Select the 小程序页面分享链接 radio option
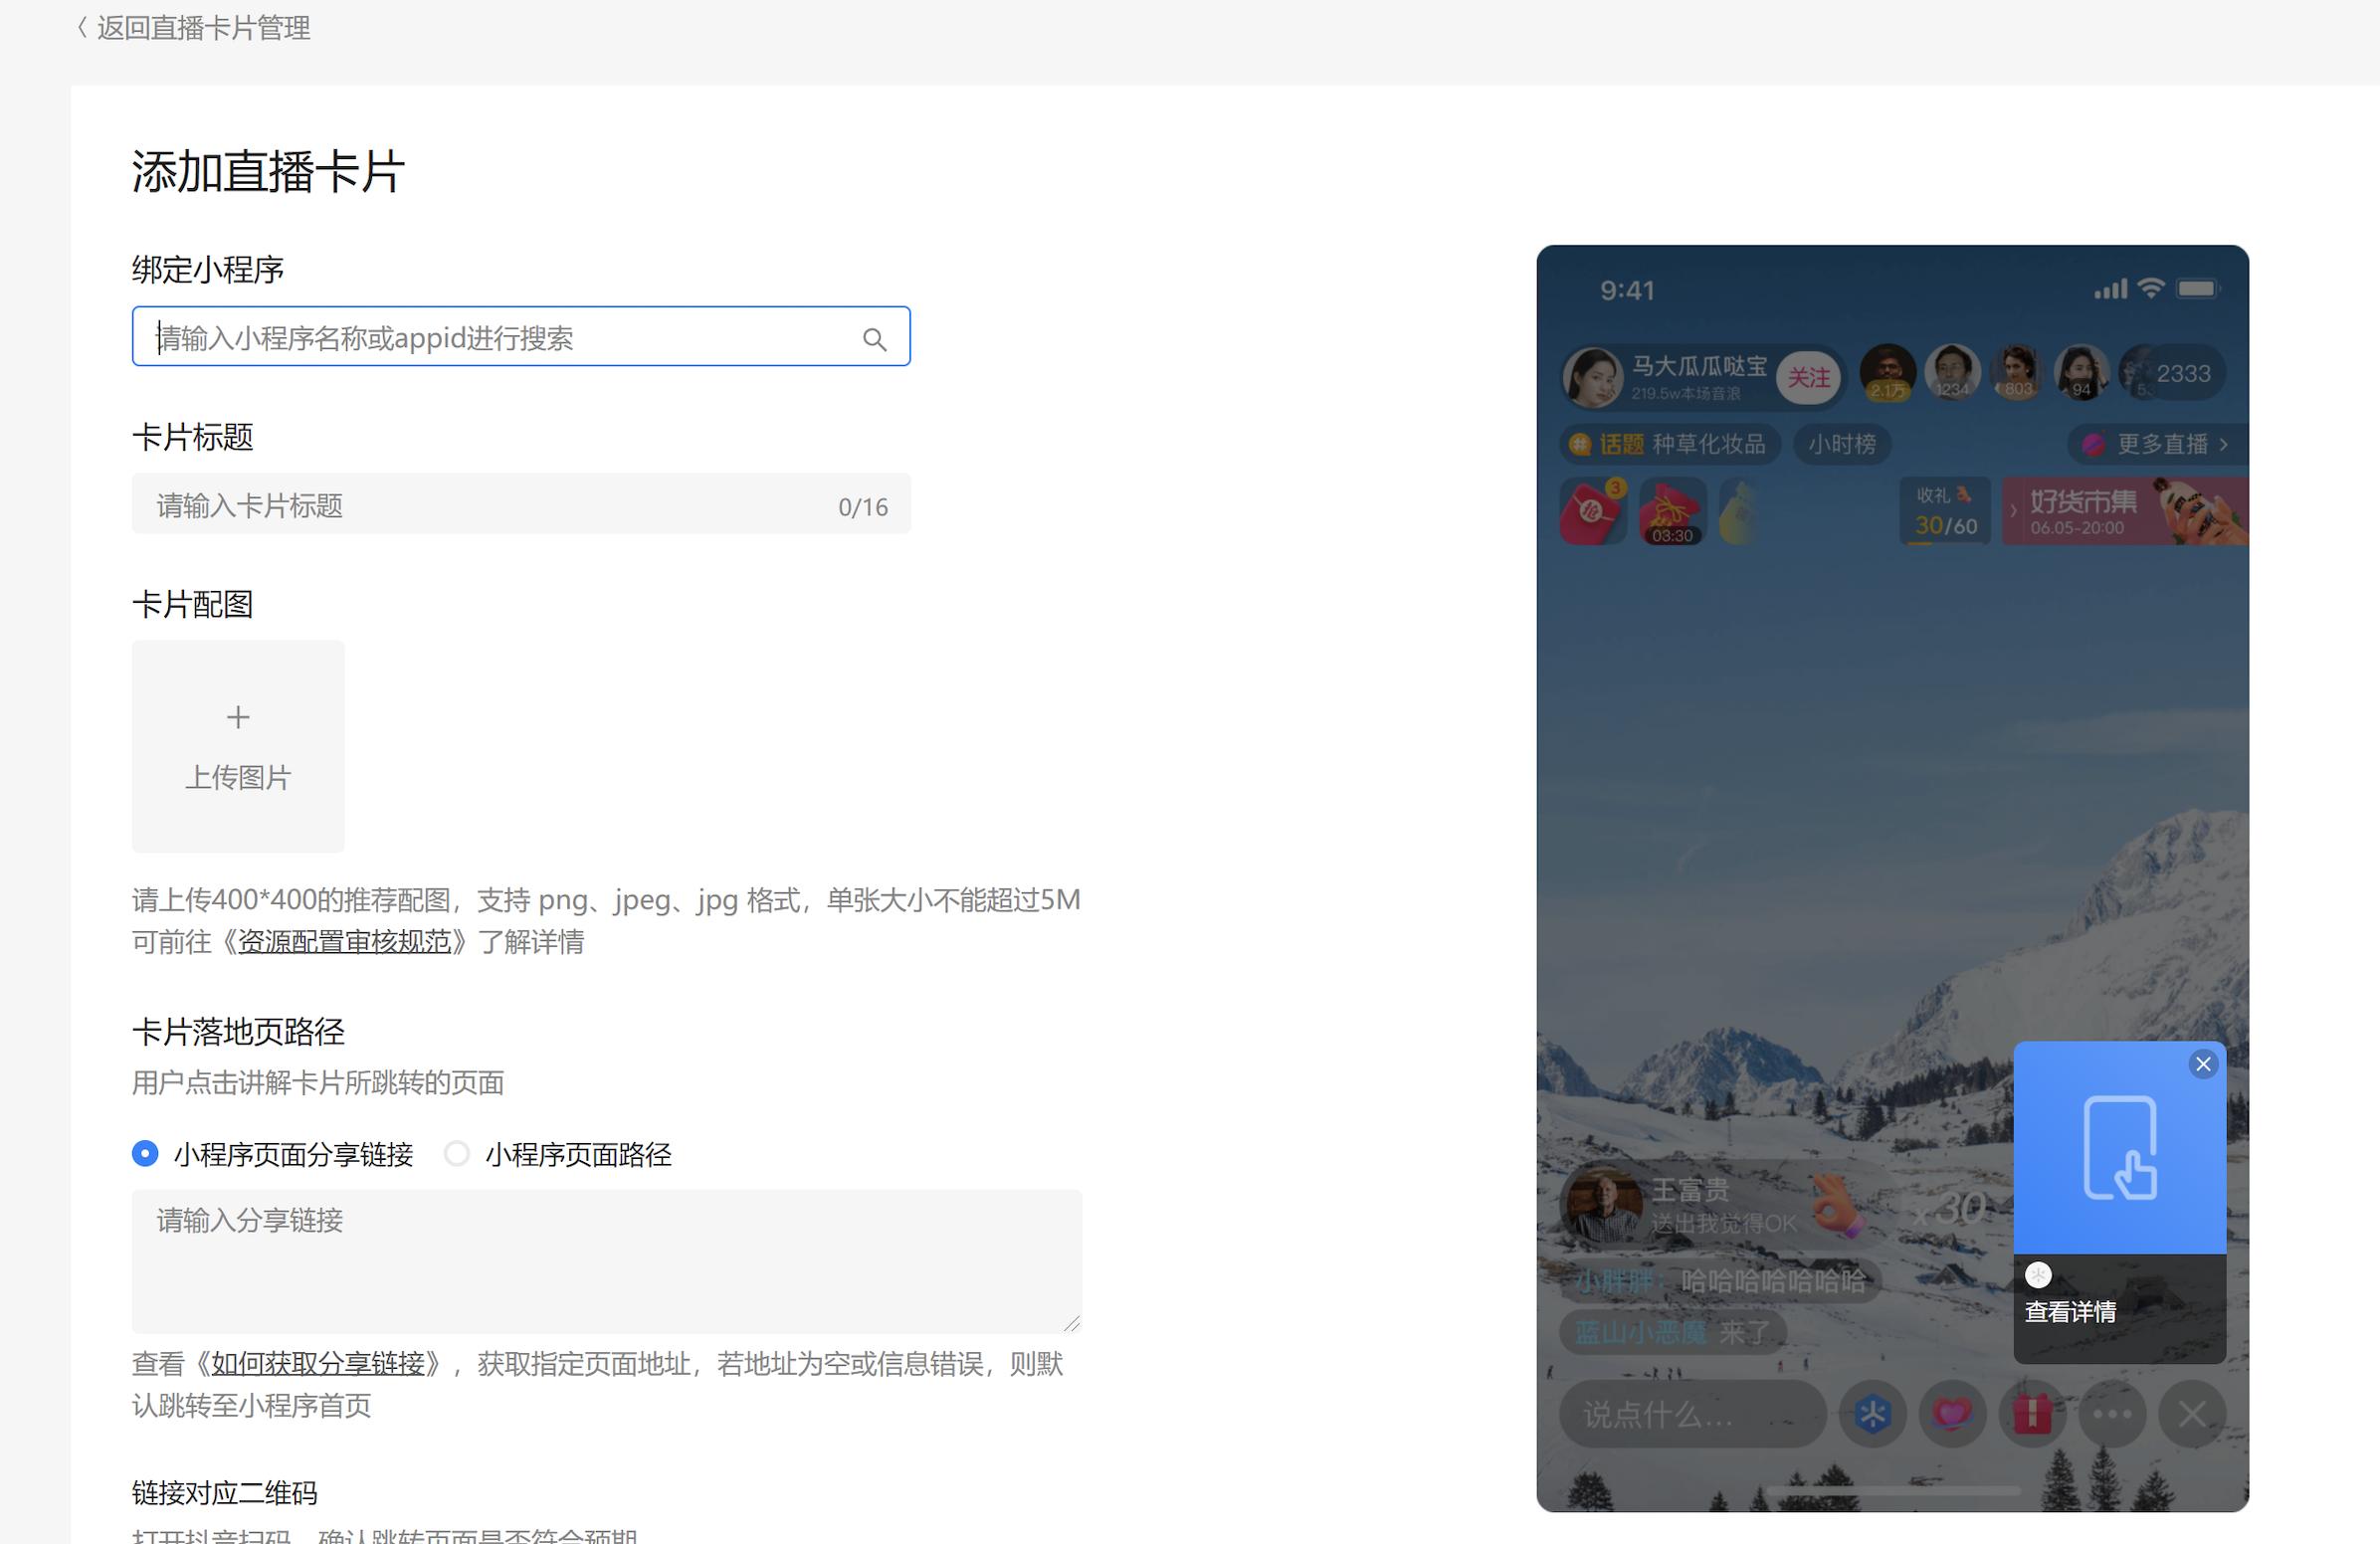The height and width of the screenshot is (1544, 2380). (145, 1154)
